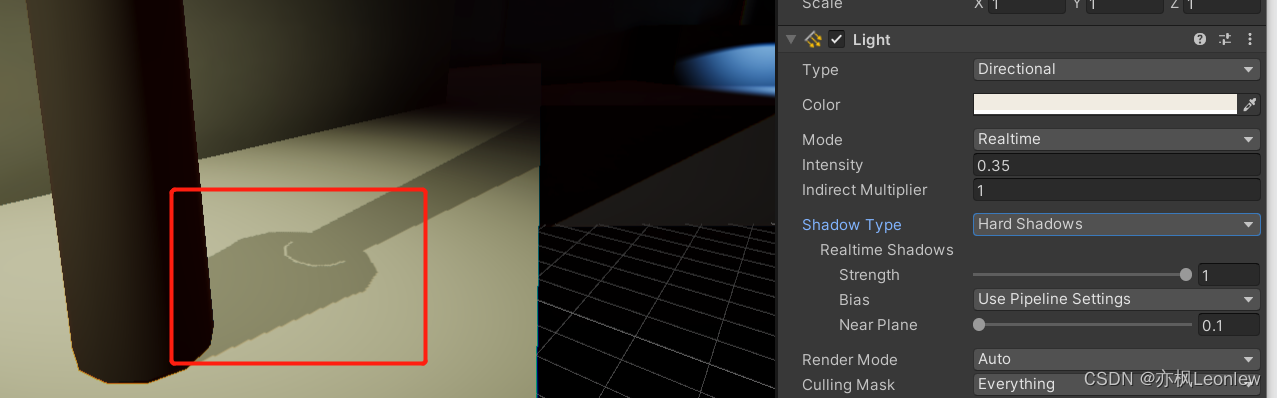Viewport: 1277px width, 398px height.
Task: Click the Light component sun icon
Action: 813,40
